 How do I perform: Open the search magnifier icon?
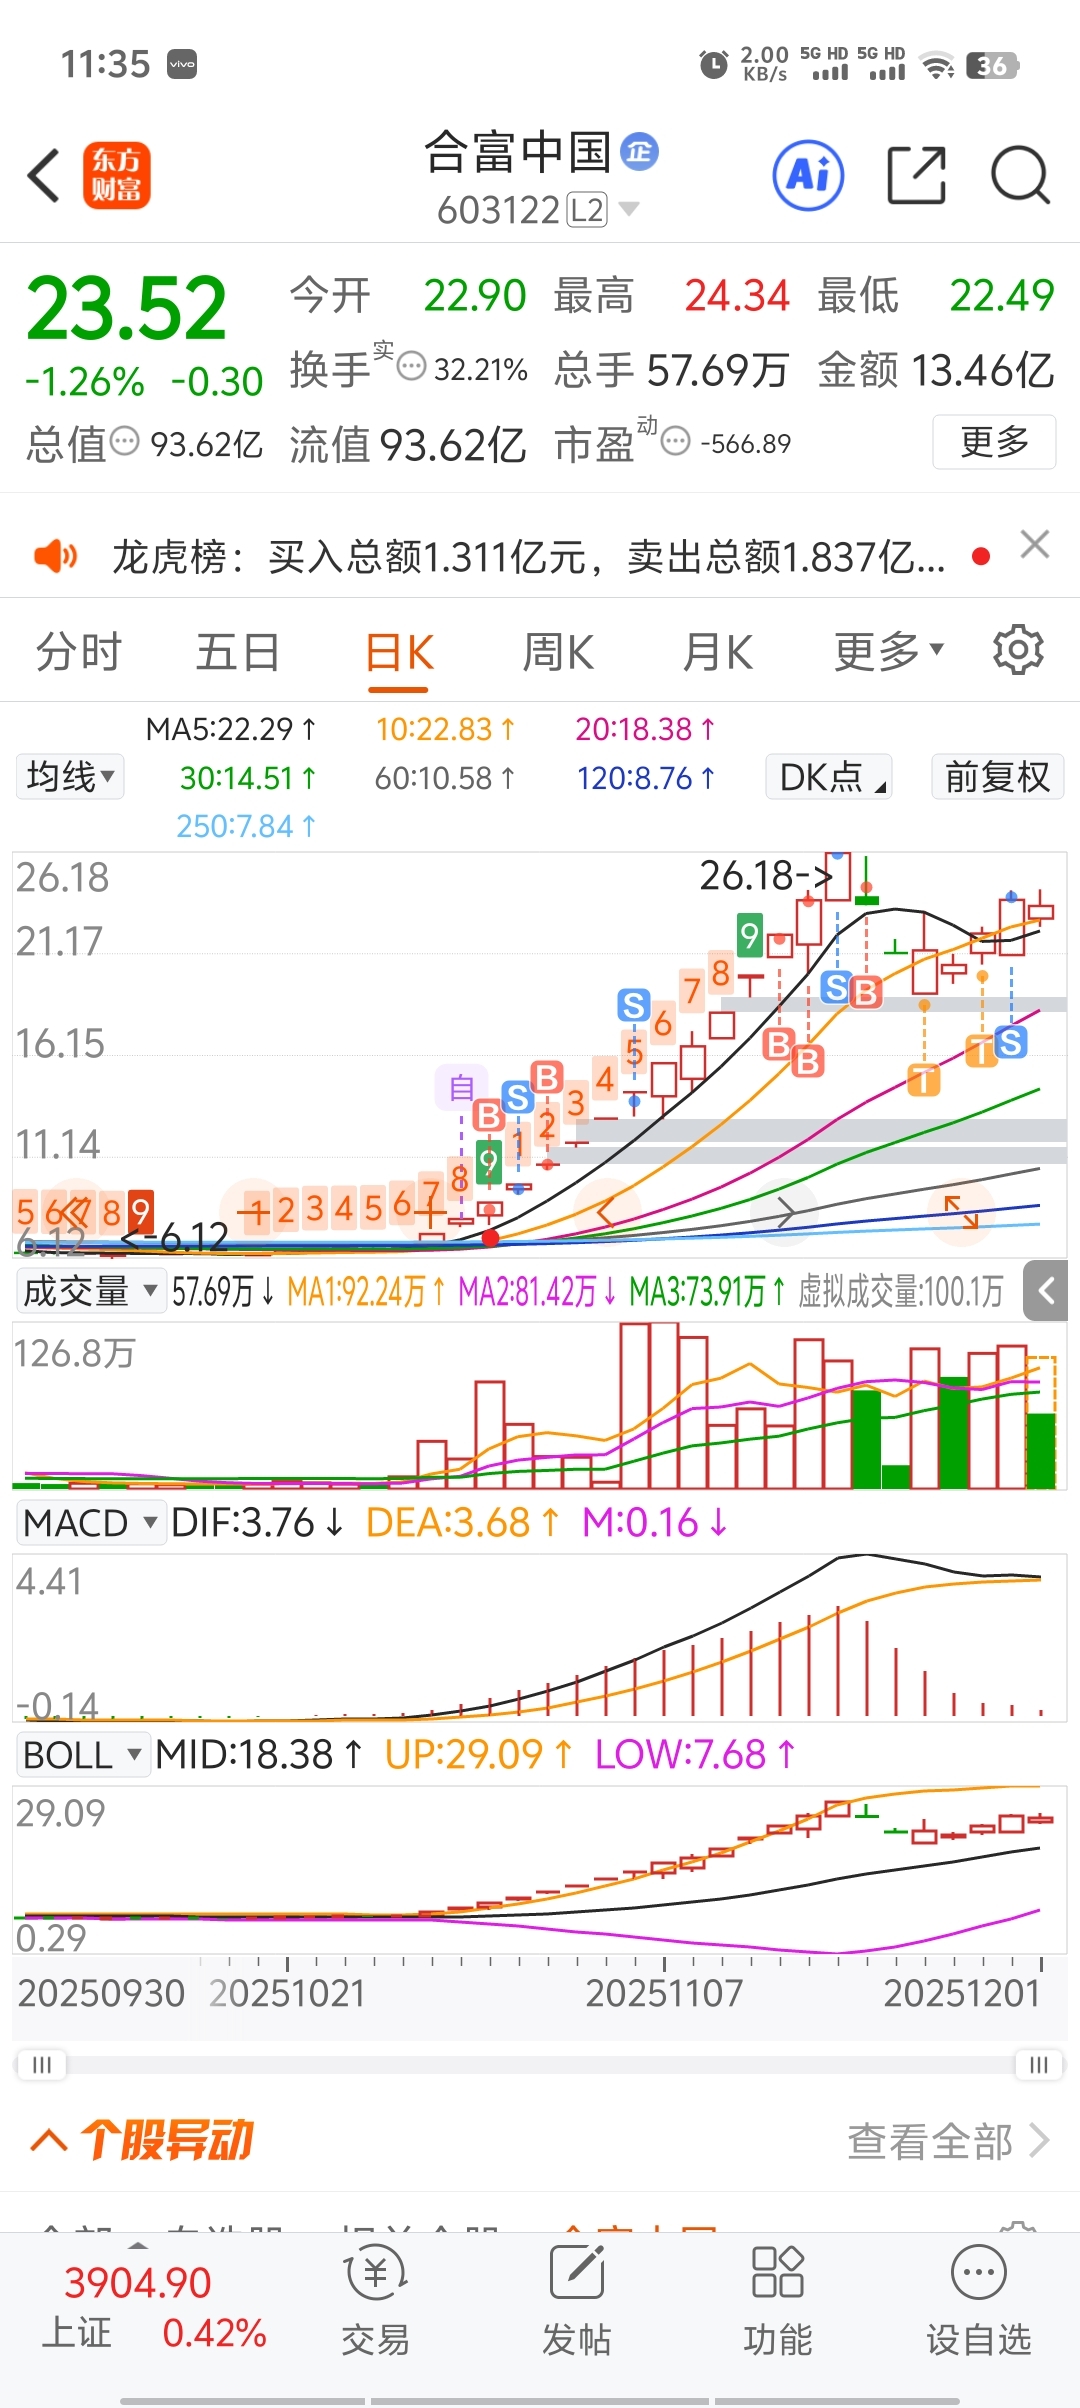tap(1021, 176)
